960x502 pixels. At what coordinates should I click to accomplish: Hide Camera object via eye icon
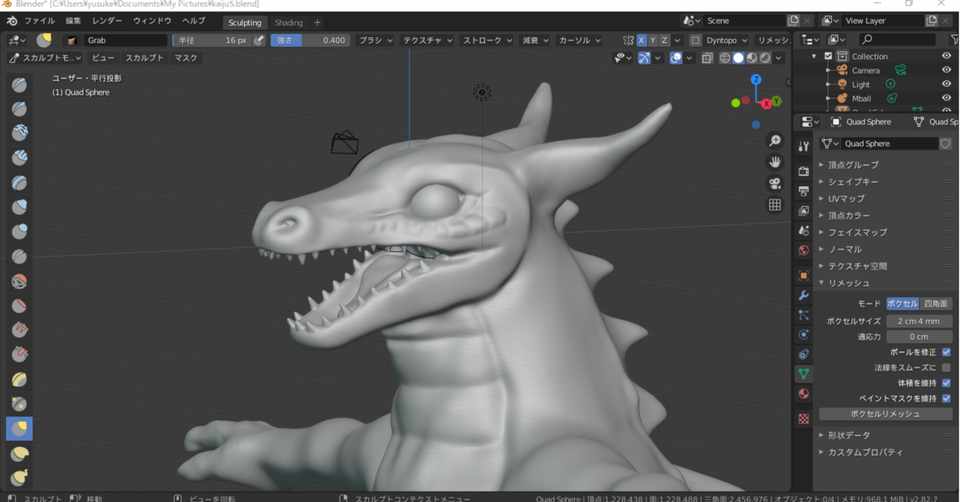pyautogui.click(x=947, y=70)
